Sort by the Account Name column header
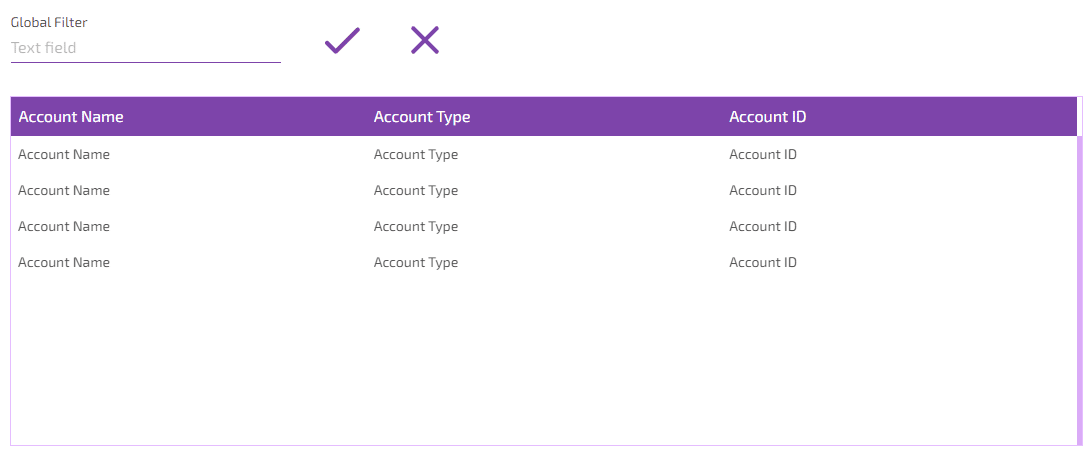The height and width of the screenshot is (450, 1088). tap(71, 117)
